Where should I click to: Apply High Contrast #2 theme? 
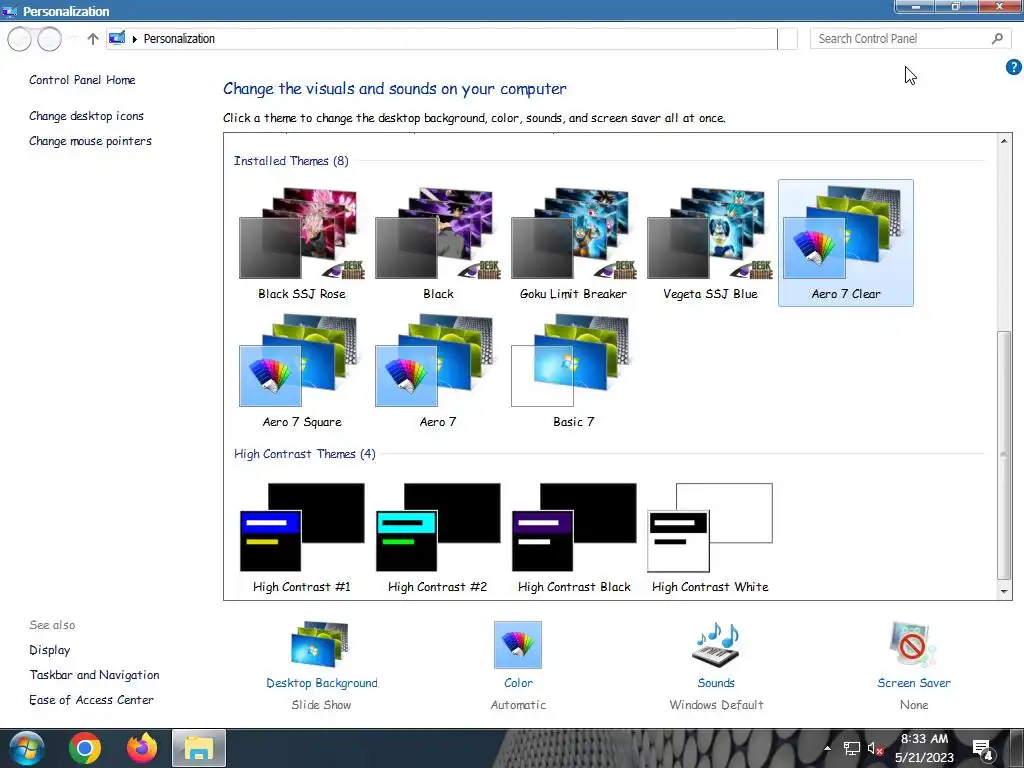point(438,537)
